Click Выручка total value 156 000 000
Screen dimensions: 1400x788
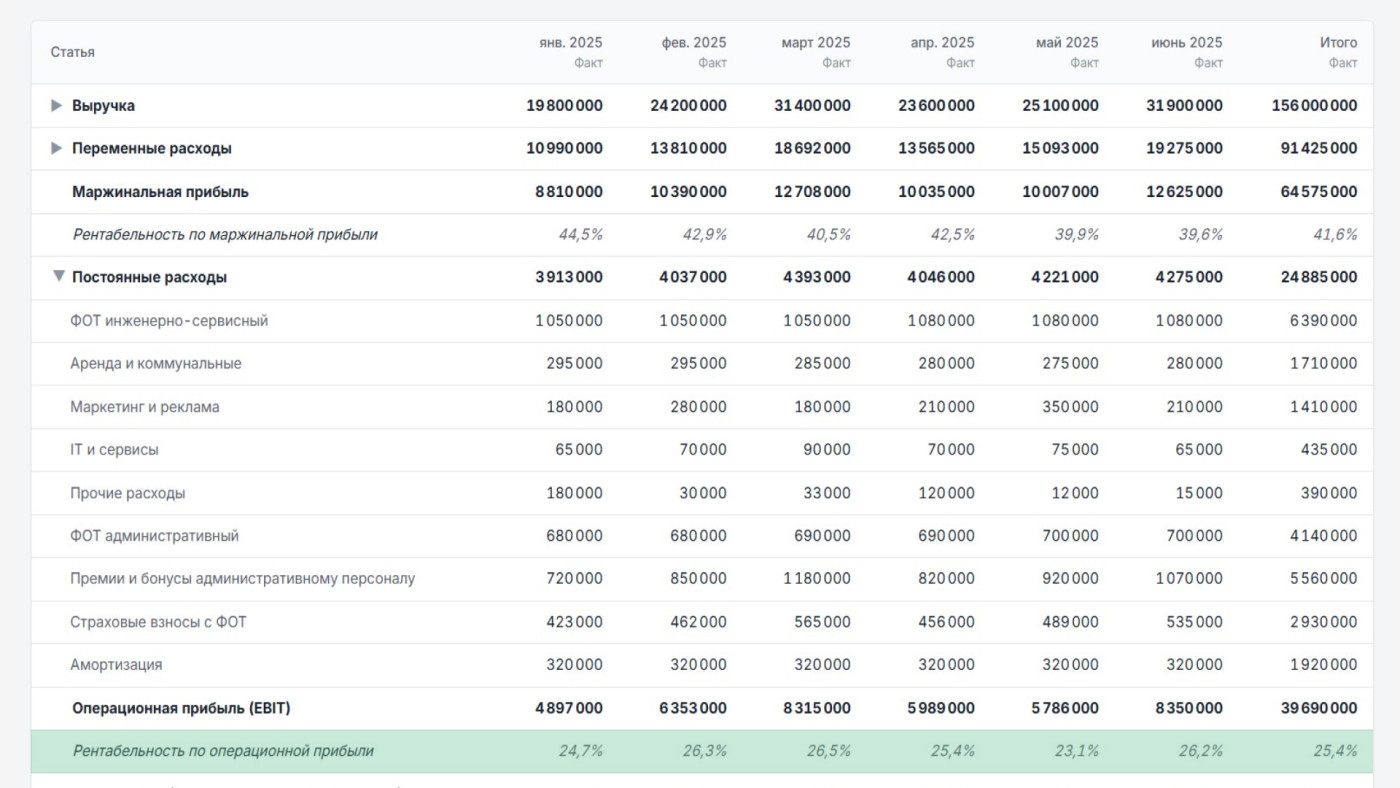(x=1314, y=105)
